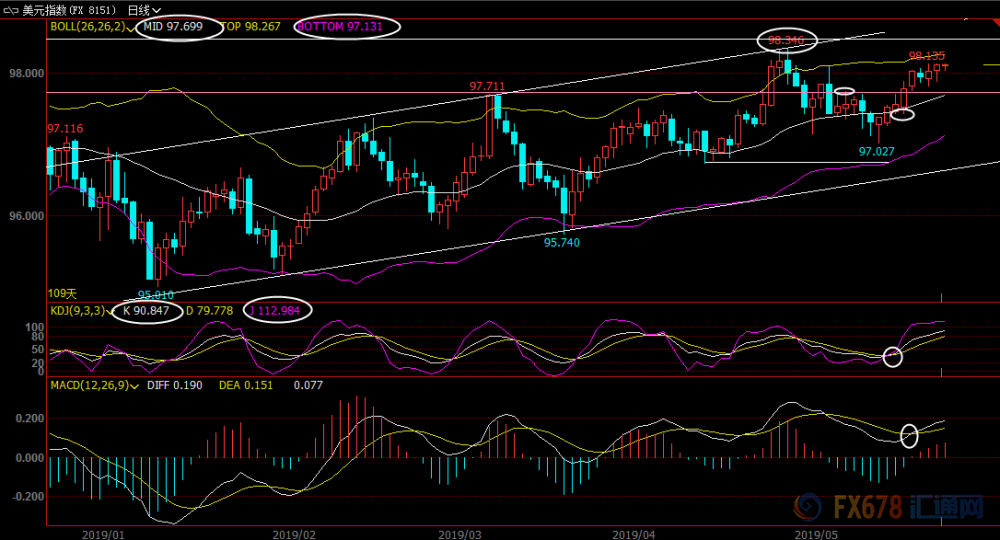Click the -0.200 MACD axis label
Image resolution: width=1000 pixels, height=540 pixels.
click(x=27, y=497)
